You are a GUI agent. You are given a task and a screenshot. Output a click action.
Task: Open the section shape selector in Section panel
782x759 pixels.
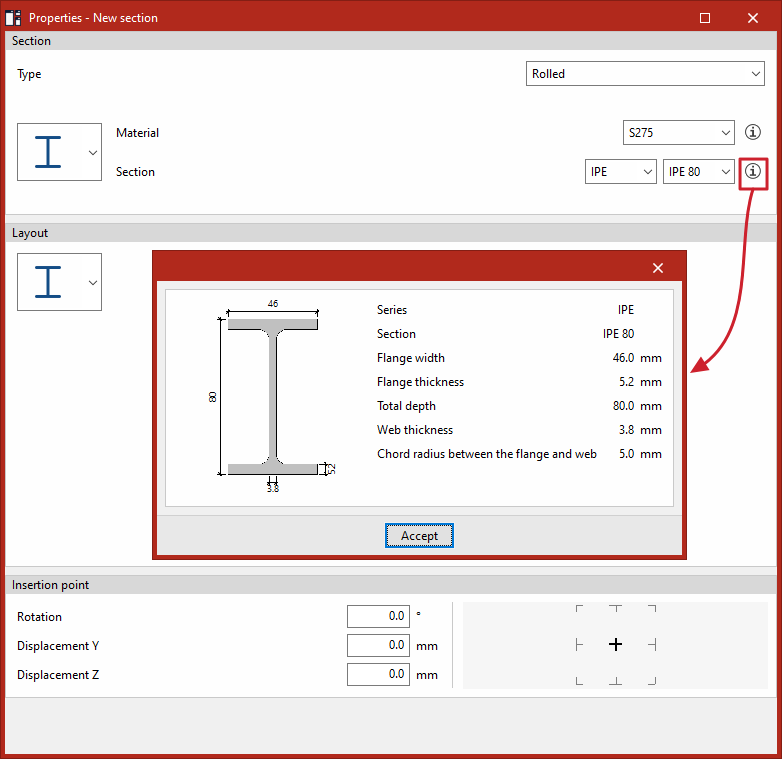[59, 152]
